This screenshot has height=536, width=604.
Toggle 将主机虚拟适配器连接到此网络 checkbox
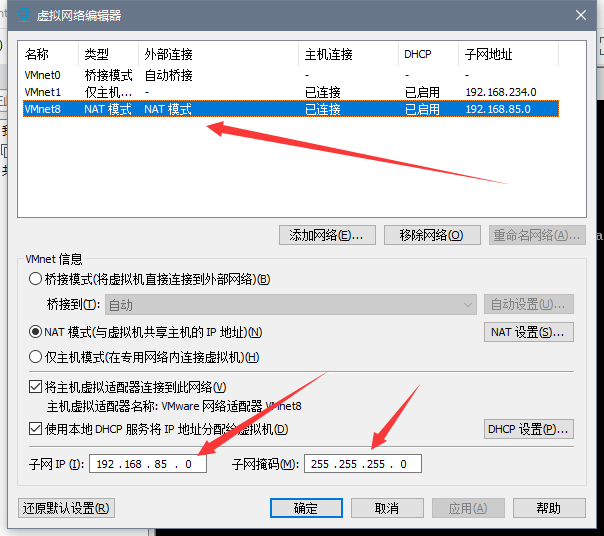(35, 386)
